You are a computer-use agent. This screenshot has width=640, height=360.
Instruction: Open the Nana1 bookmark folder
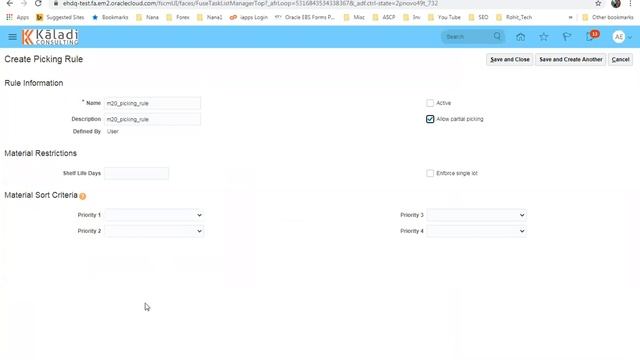pos(210,18)
